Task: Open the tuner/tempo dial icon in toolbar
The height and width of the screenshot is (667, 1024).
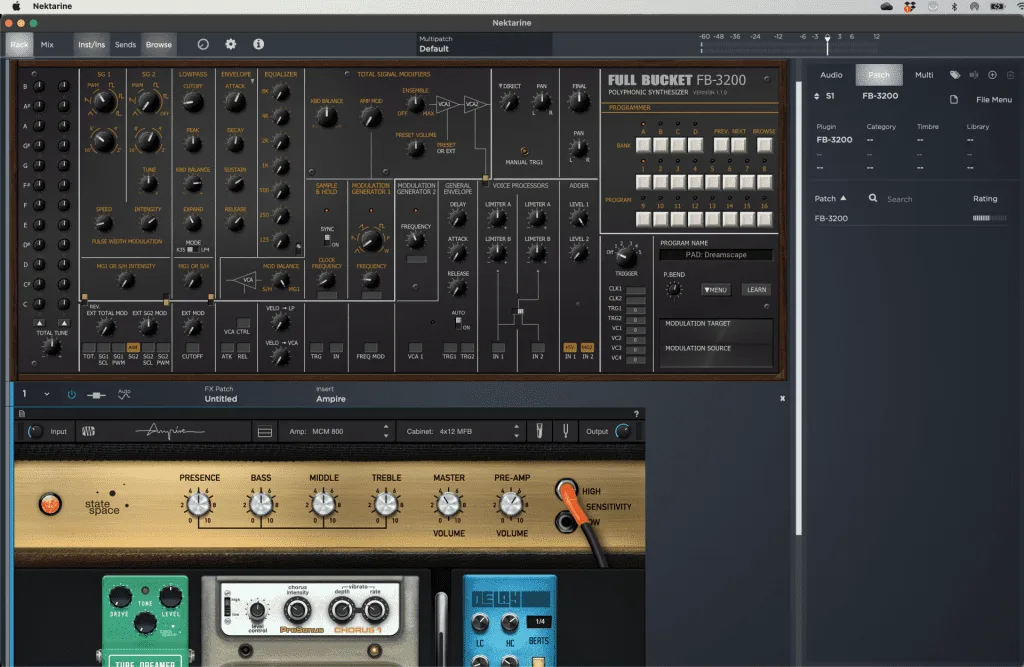Action: [x=203, y=44]
